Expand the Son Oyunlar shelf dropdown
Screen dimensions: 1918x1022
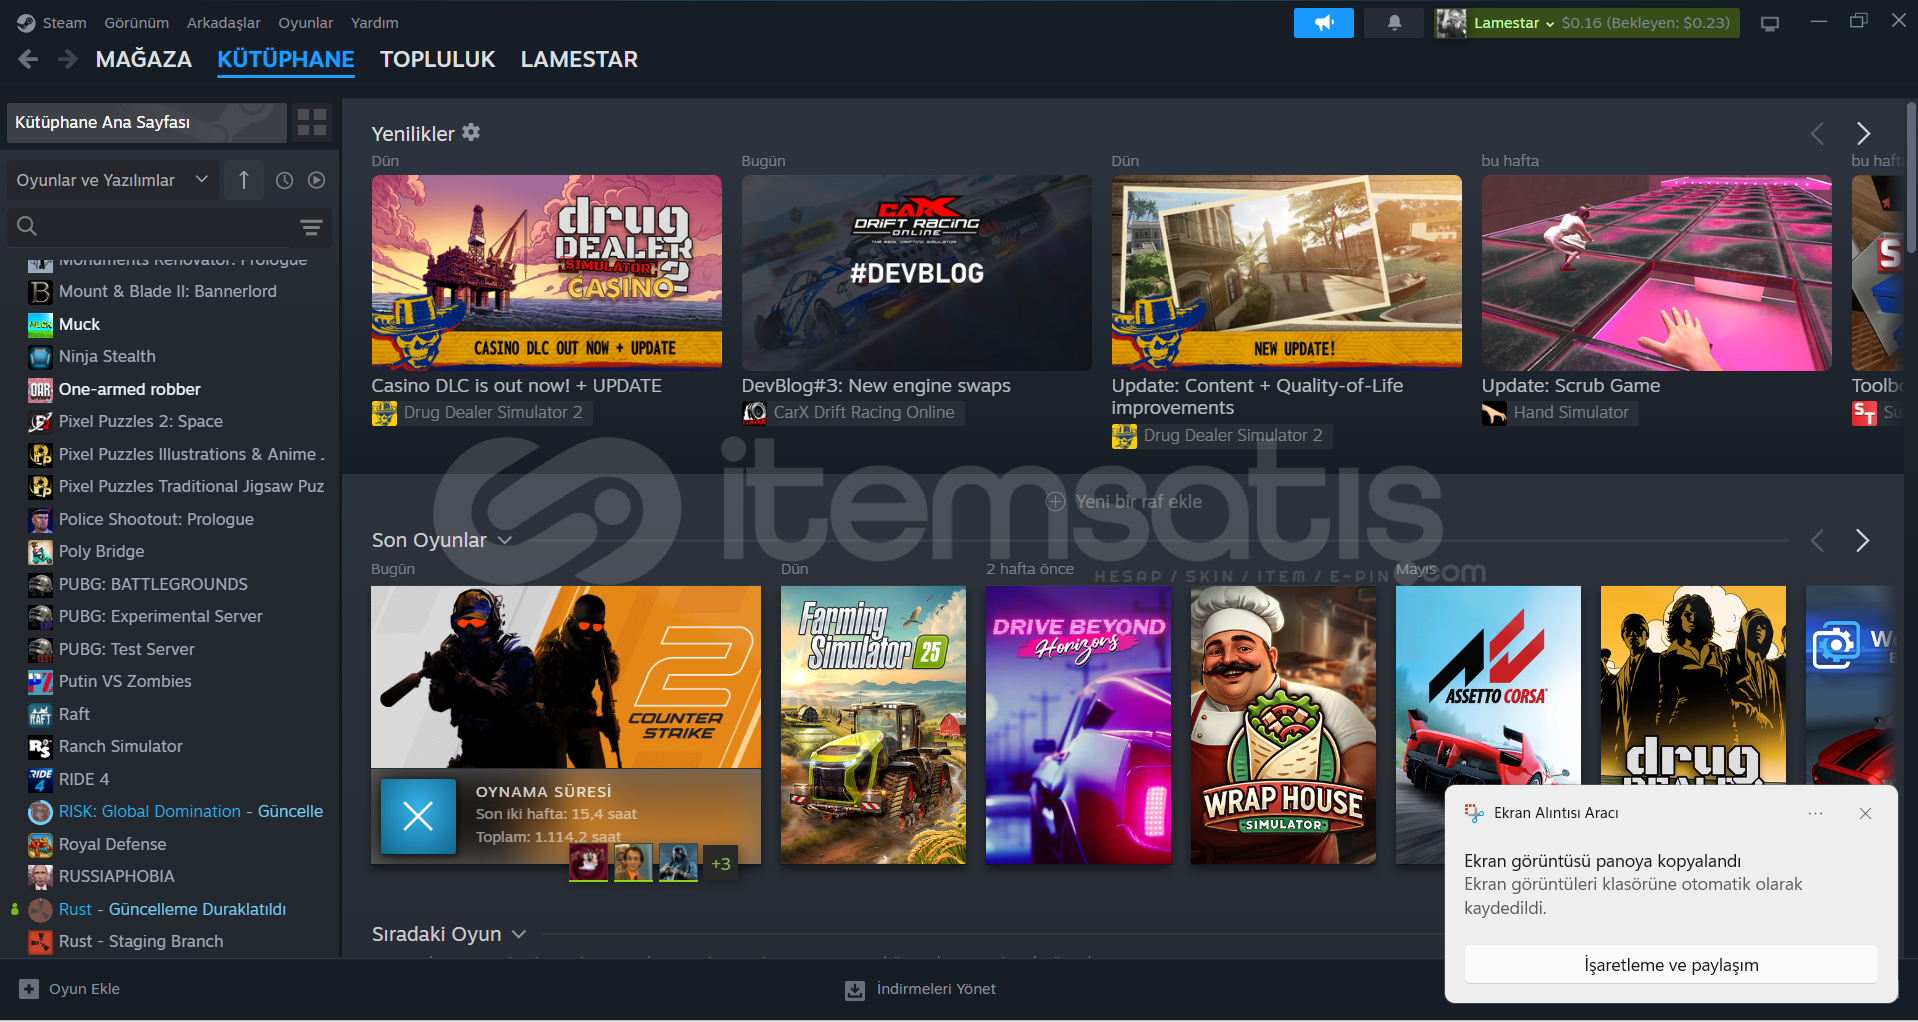click(505, 541)
